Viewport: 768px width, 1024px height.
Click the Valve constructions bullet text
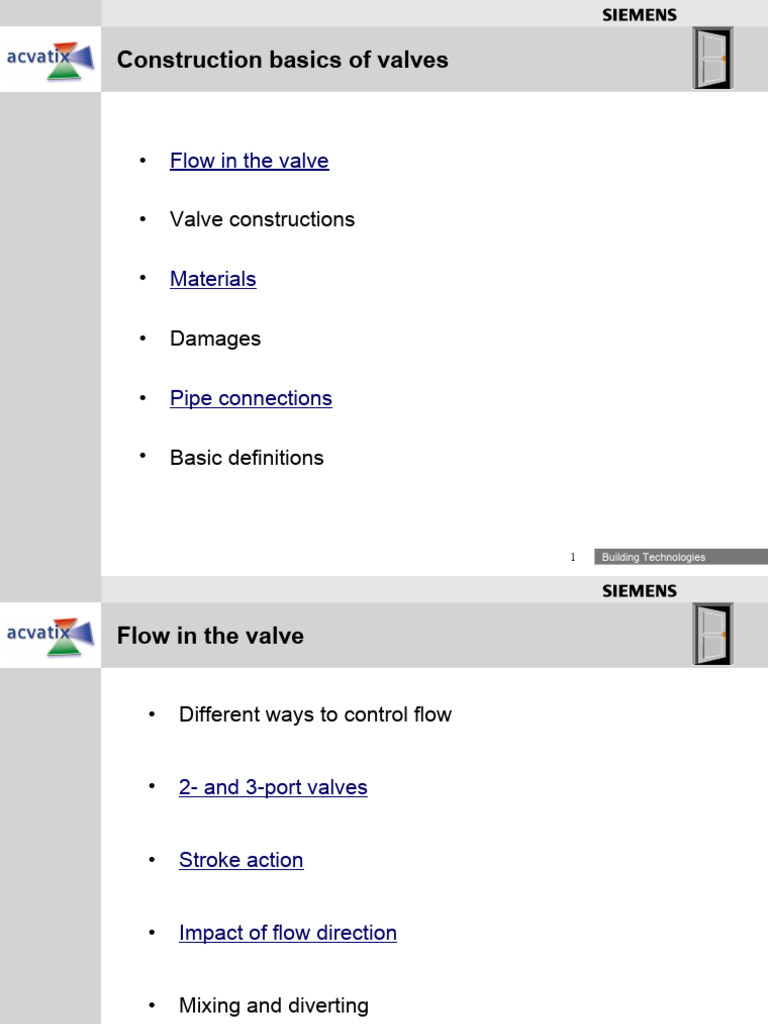(262, 219)
